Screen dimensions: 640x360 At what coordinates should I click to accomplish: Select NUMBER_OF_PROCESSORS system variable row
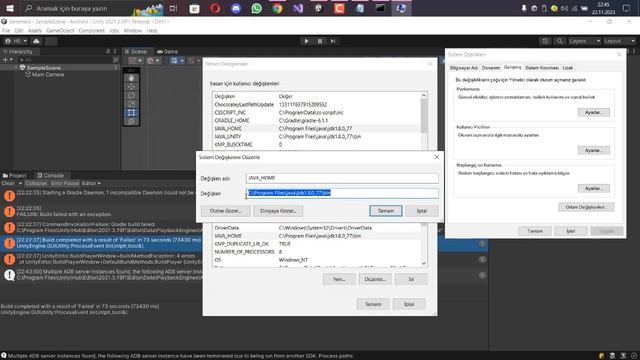click(x=316, y=252)
